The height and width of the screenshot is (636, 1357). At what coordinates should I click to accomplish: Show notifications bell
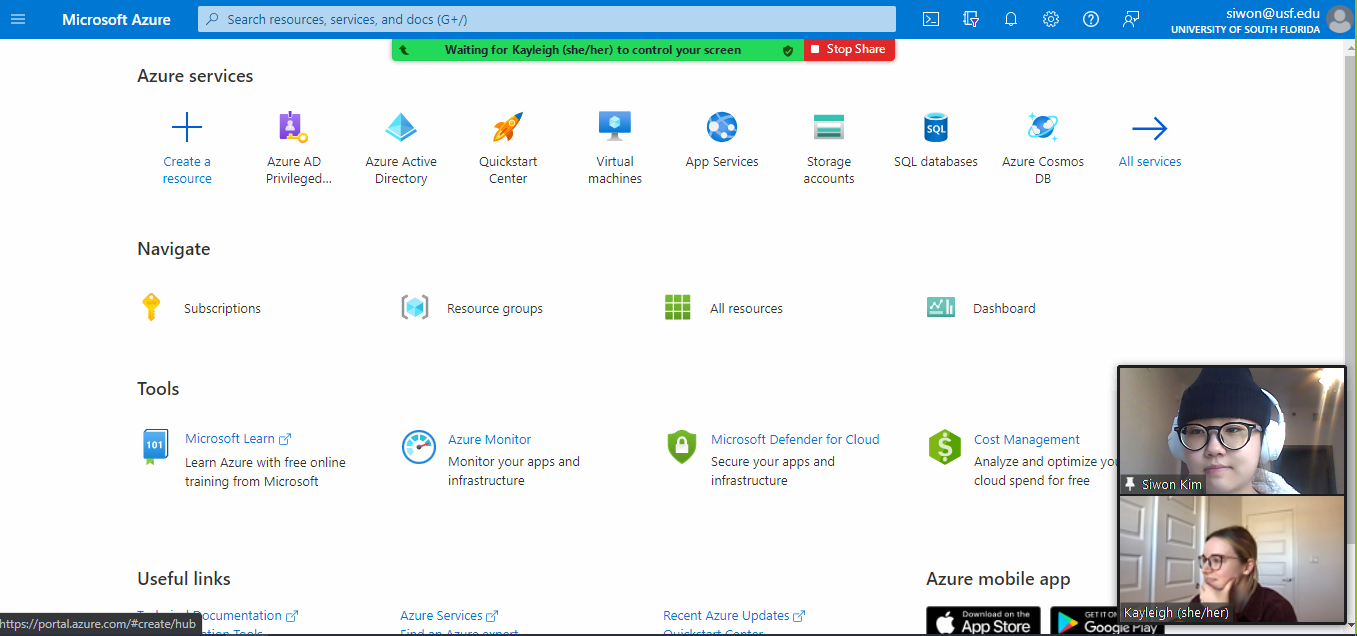[x=1010, y=19]
